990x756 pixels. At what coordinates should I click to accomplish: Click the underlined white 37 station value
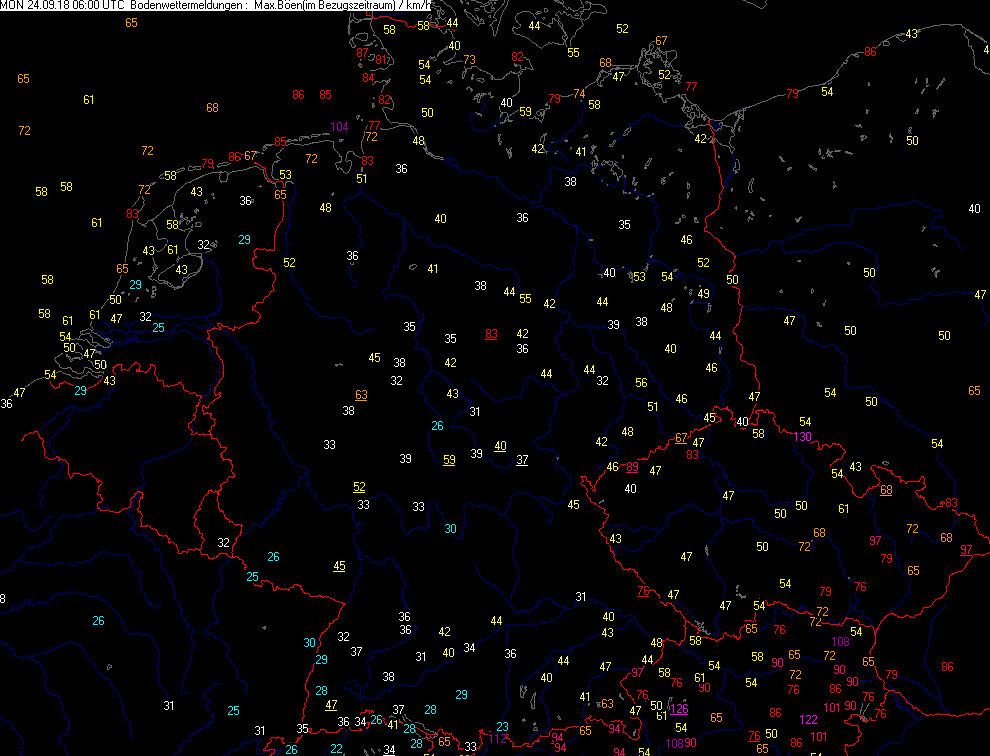pyautogui.click(x=522, y=460)
